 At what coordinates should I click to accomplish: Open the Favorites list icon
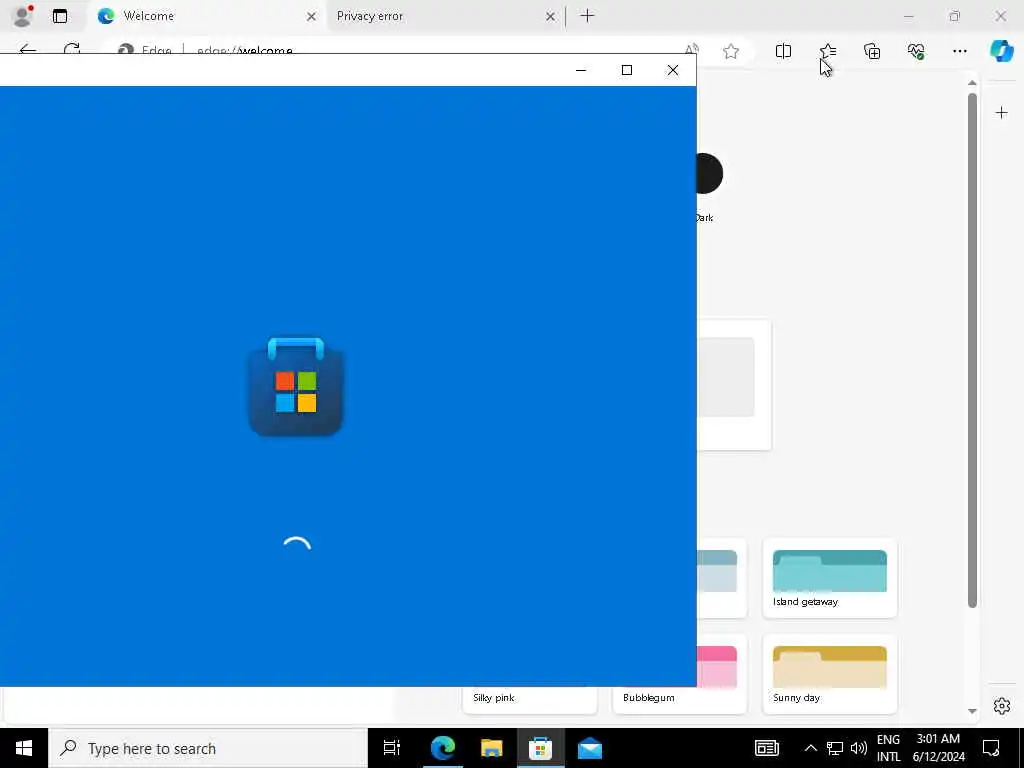pyautogui.click(x=827, y=51)
